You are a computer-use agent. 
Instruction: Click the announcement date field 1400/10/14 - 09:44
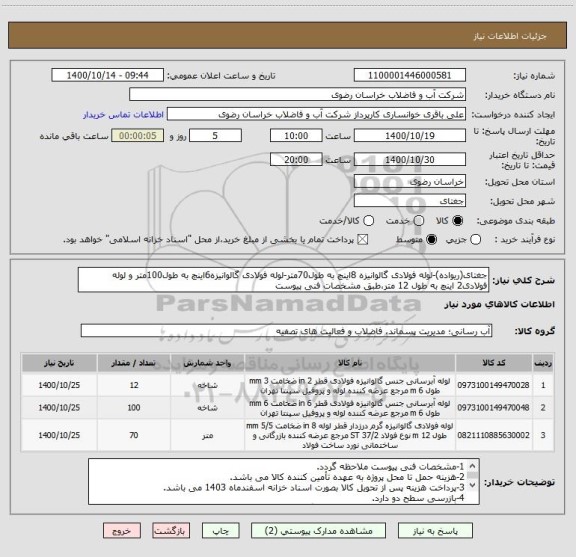click(108, 75)
